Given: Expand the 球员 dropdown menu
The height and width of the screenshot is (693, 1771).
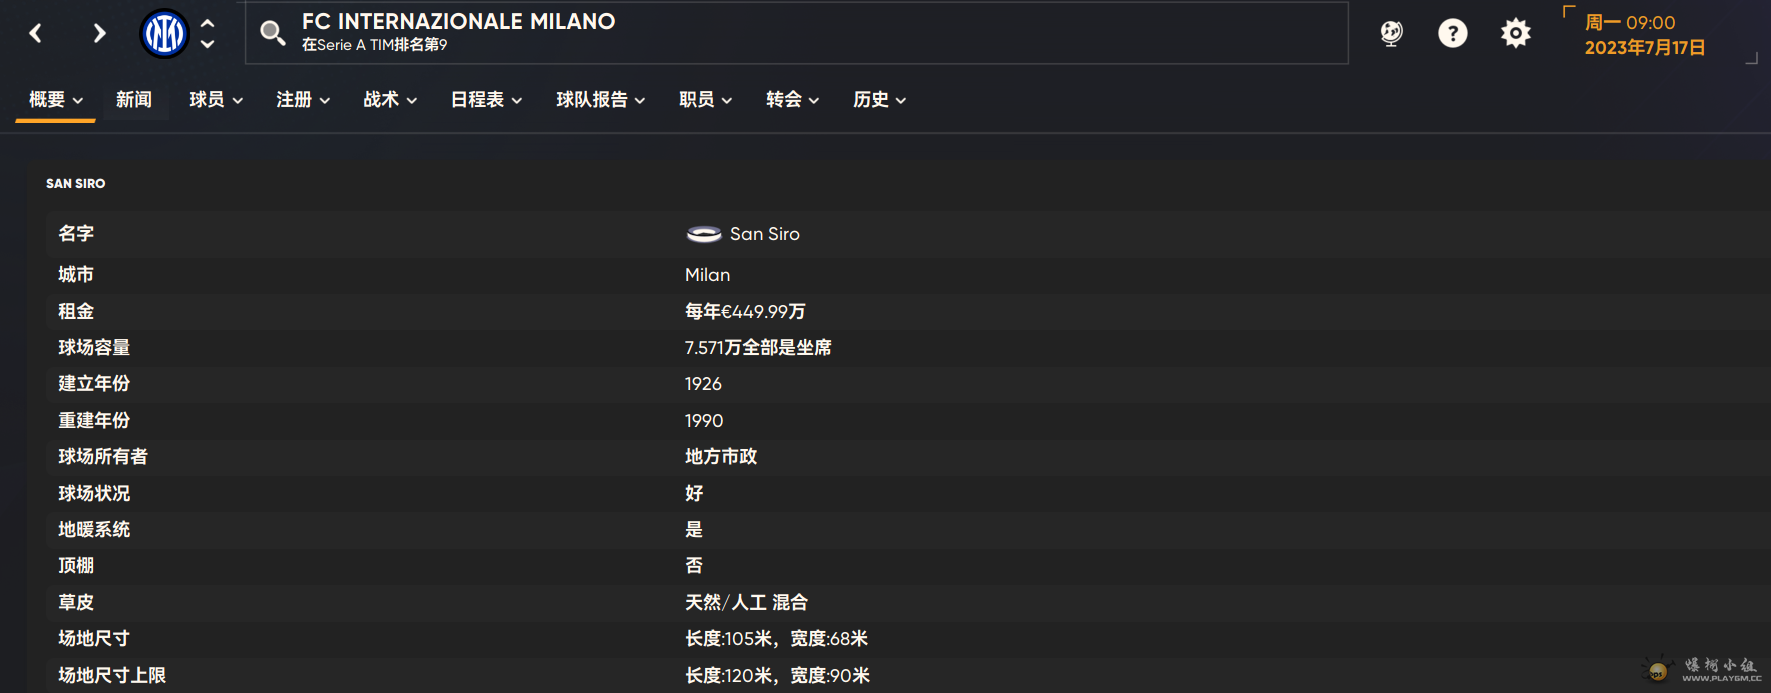Looking at the screenshot, I should point(216,99).
